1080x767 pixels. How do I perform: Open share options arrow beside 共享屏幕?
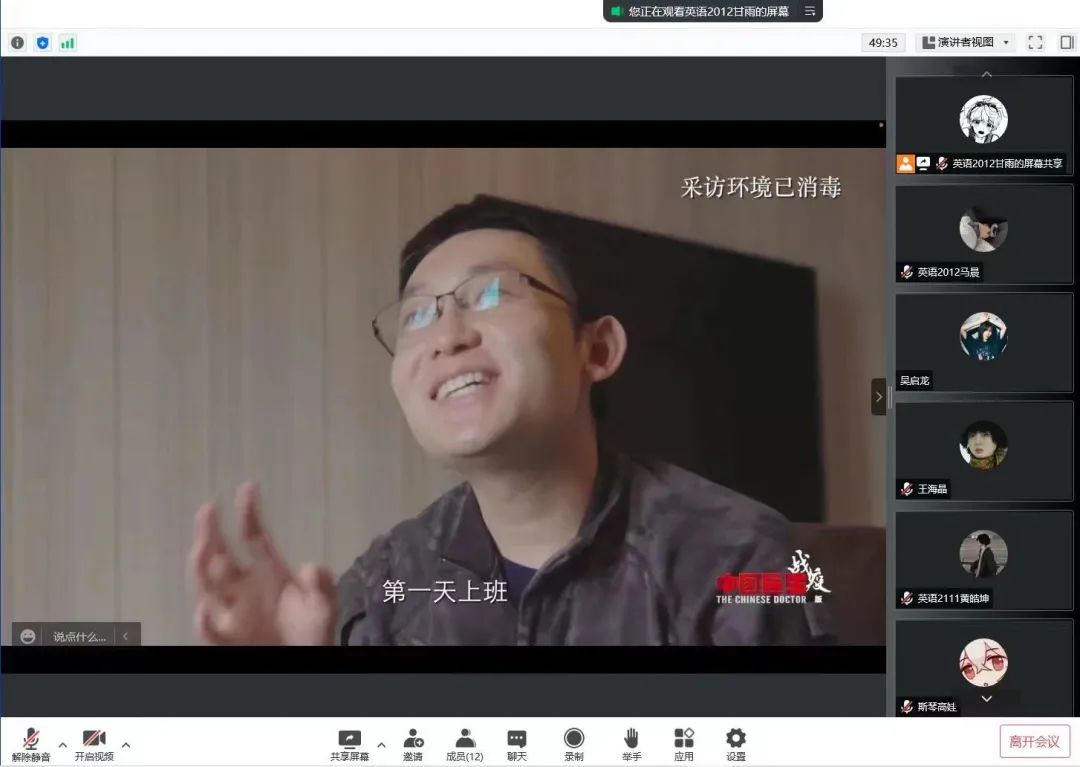(381, 744)
